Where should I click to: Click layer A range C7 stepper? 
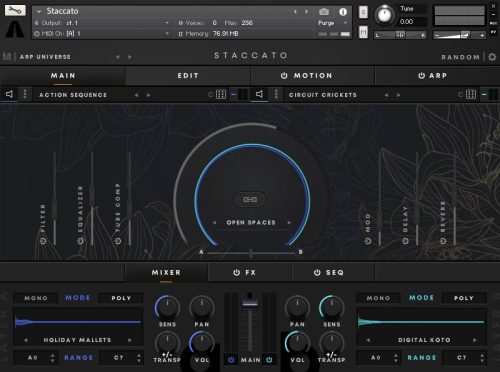[139, 358]
